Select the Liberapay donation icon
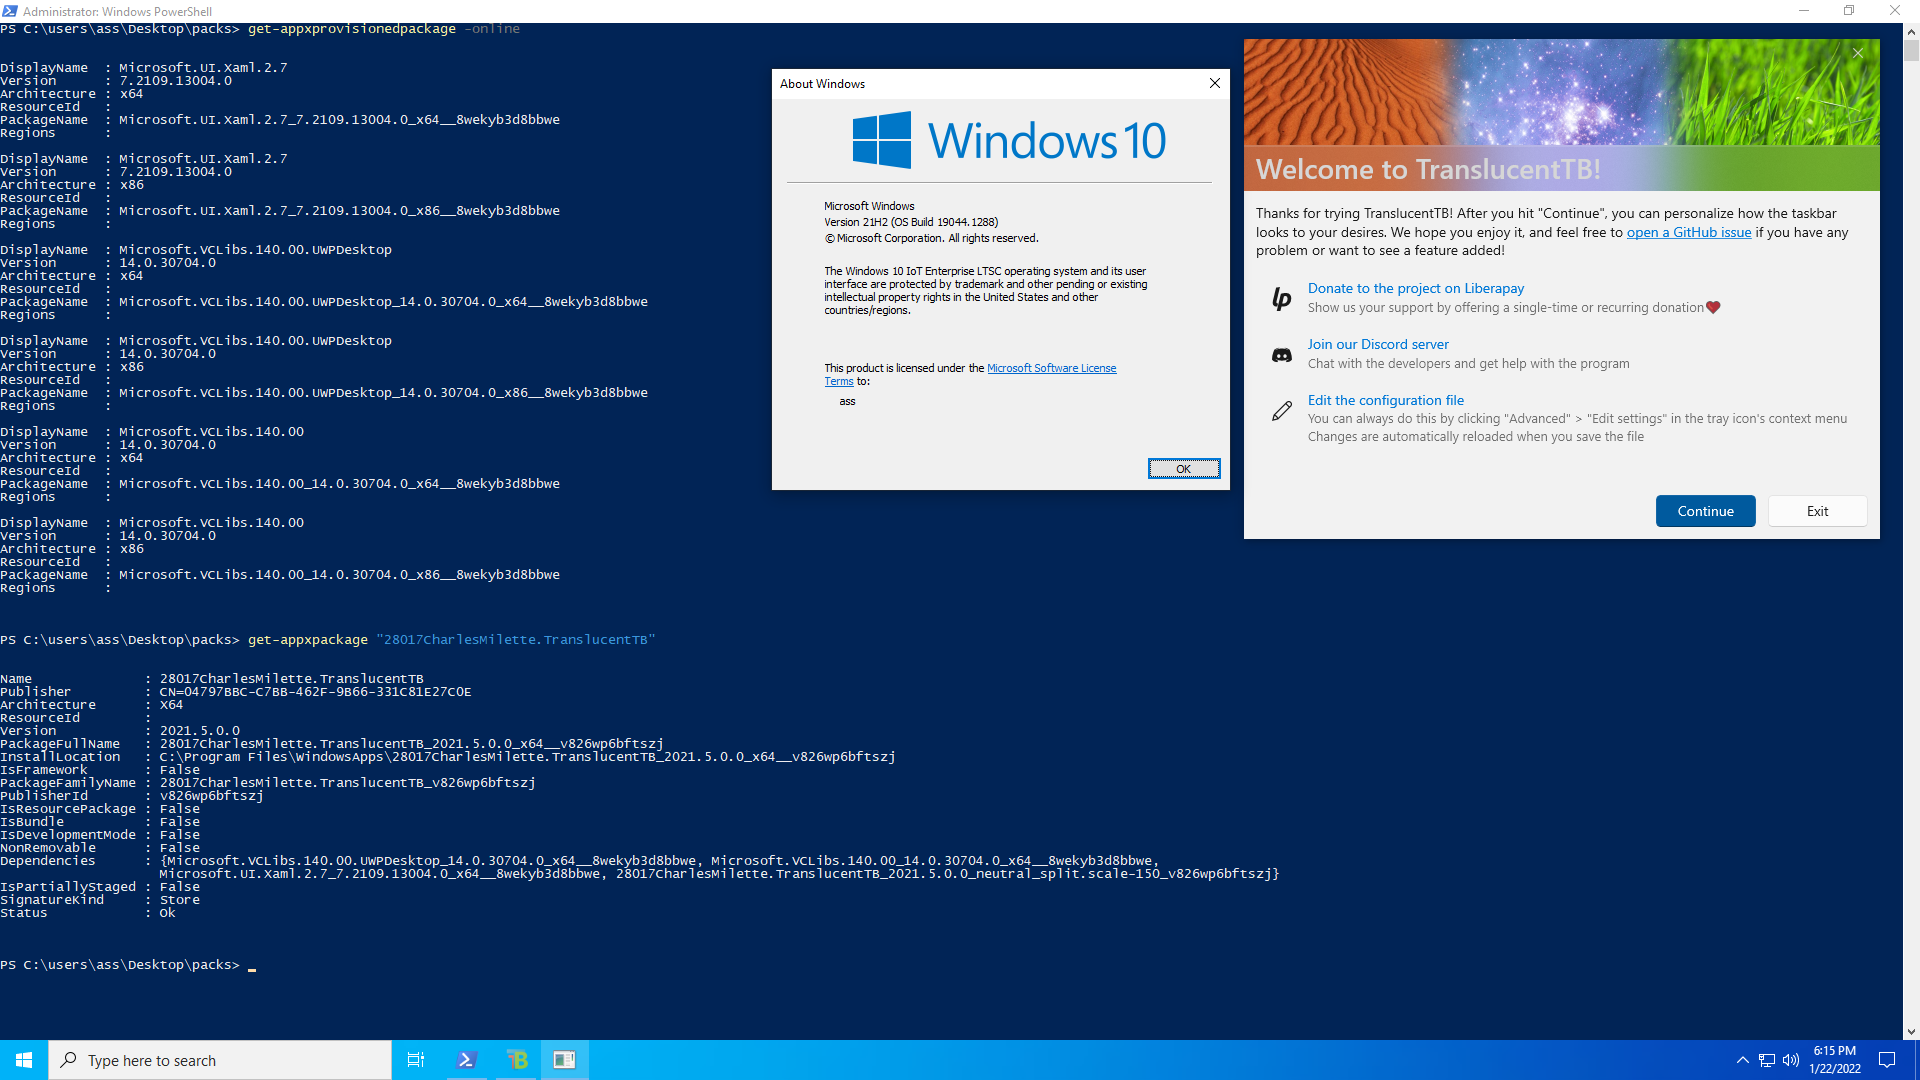The image size is (1920, 1080). pyautogui.click(x=1281, y=298)
